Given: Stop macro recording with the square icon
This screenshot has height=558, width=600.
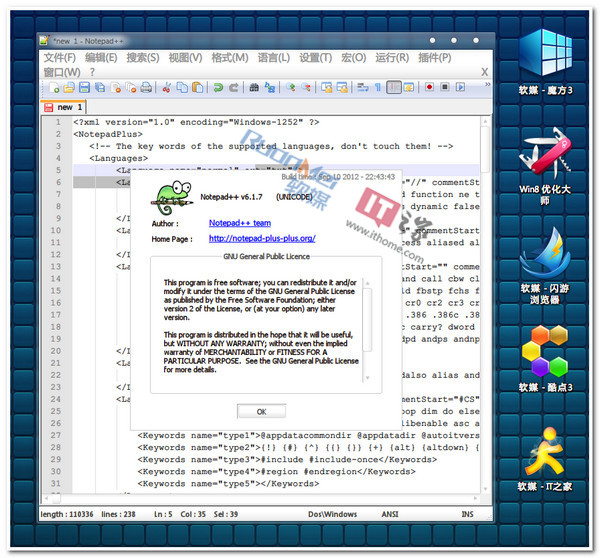Looking at the screenshot, I should tap(445, 87).
